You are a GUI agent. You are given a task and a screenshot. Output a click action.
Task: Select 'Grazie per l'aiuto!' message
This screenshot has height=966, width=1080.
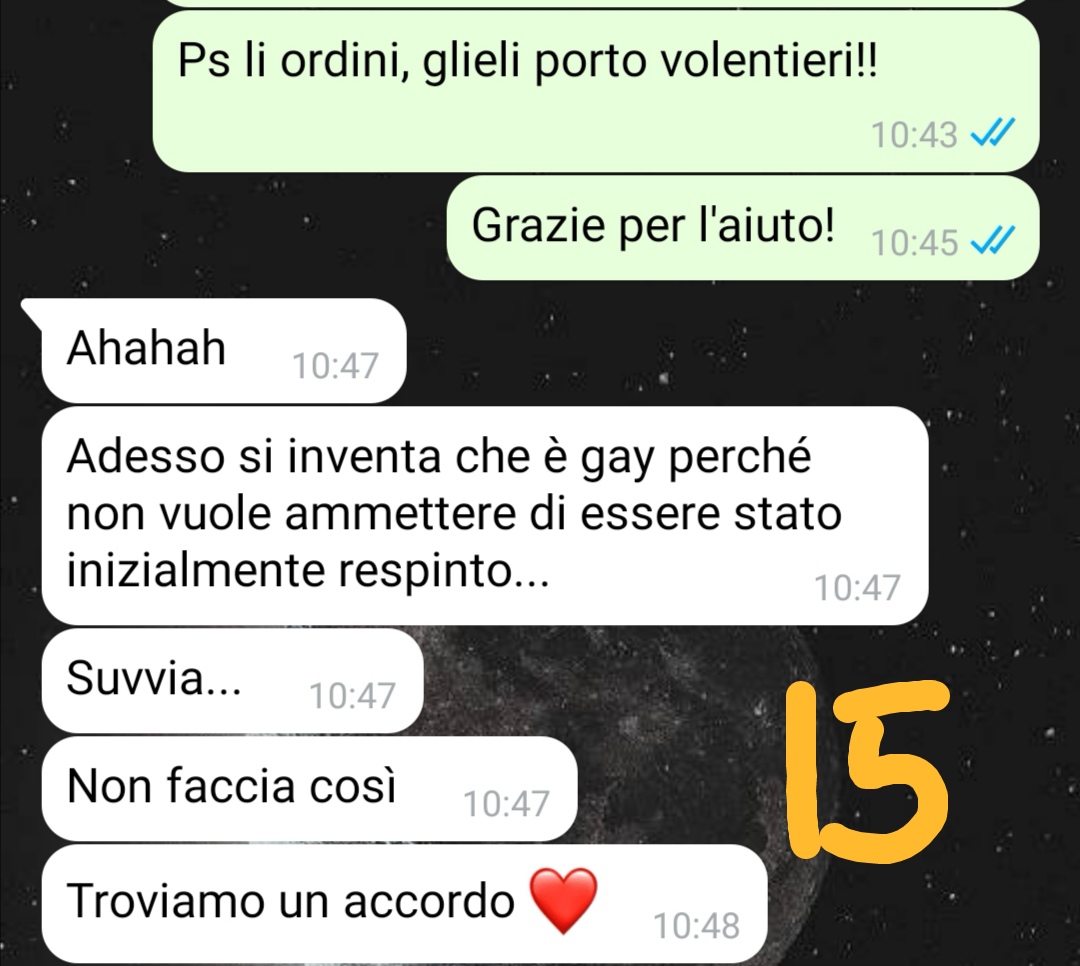pyautogui.click(x=742, y=228)
